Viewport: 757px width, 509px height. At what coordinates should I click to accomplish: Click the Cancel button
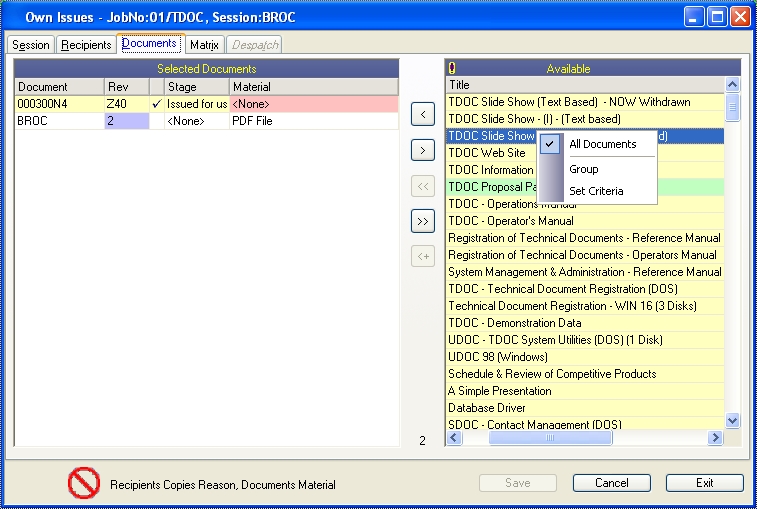pyautogui.click(x=612, y=483)
